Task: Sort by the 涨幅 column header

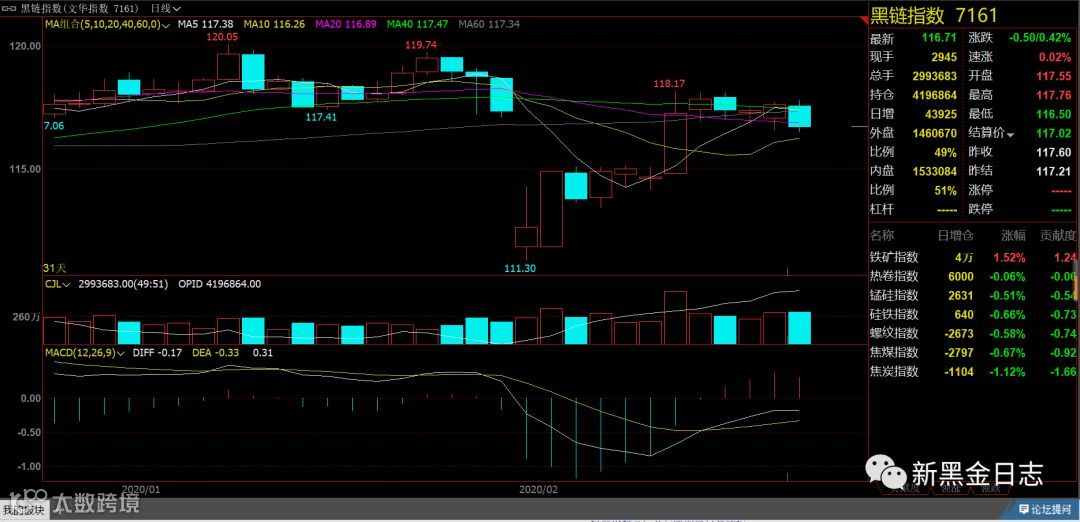Action: 1012,236
